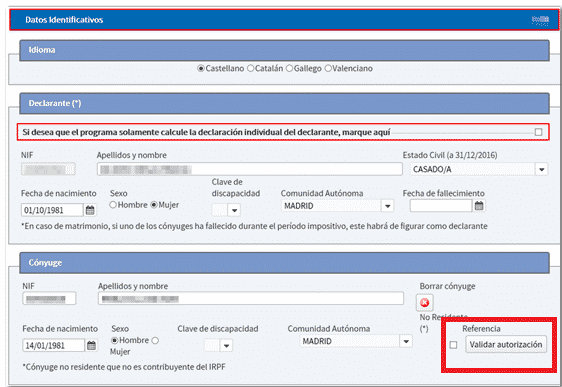
Task: Click declarant birth date field 01/10/1981
Action: [52, 210]
